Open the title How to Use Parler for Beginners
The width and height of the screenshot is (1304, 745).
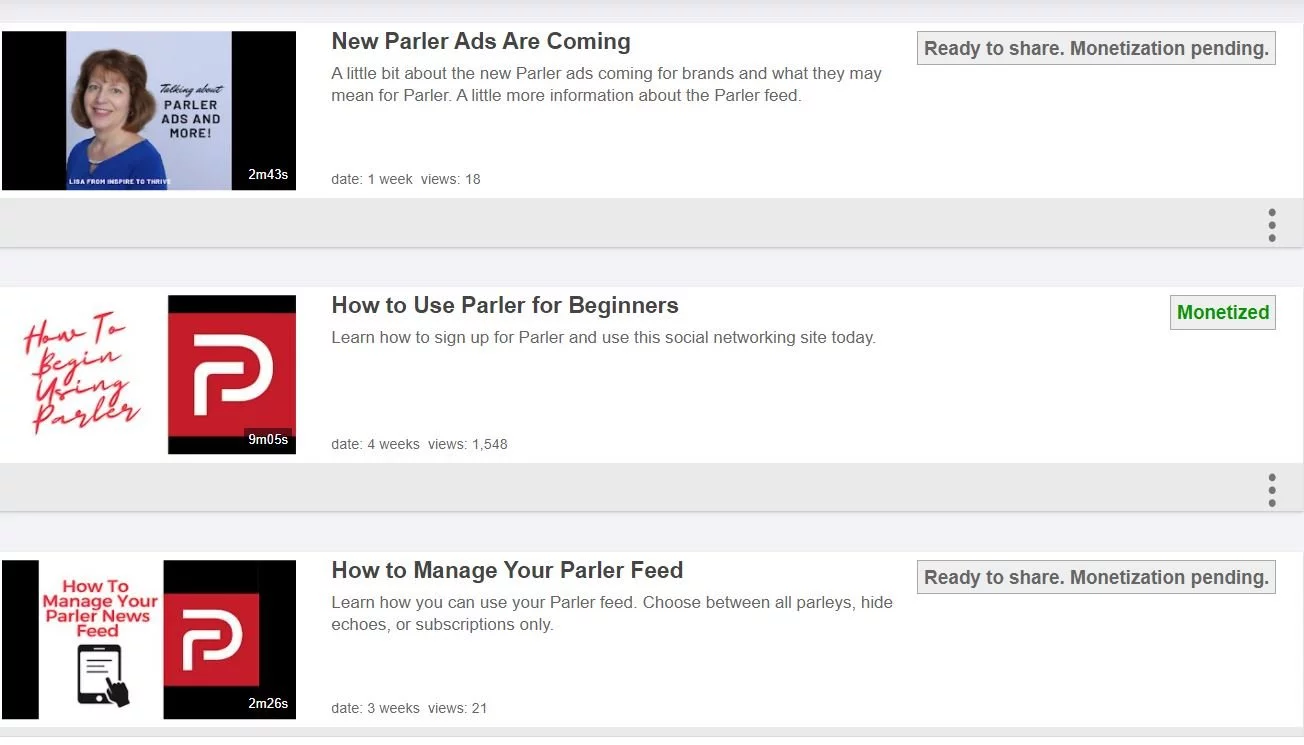pyautogui.click(x=505, y=306)
